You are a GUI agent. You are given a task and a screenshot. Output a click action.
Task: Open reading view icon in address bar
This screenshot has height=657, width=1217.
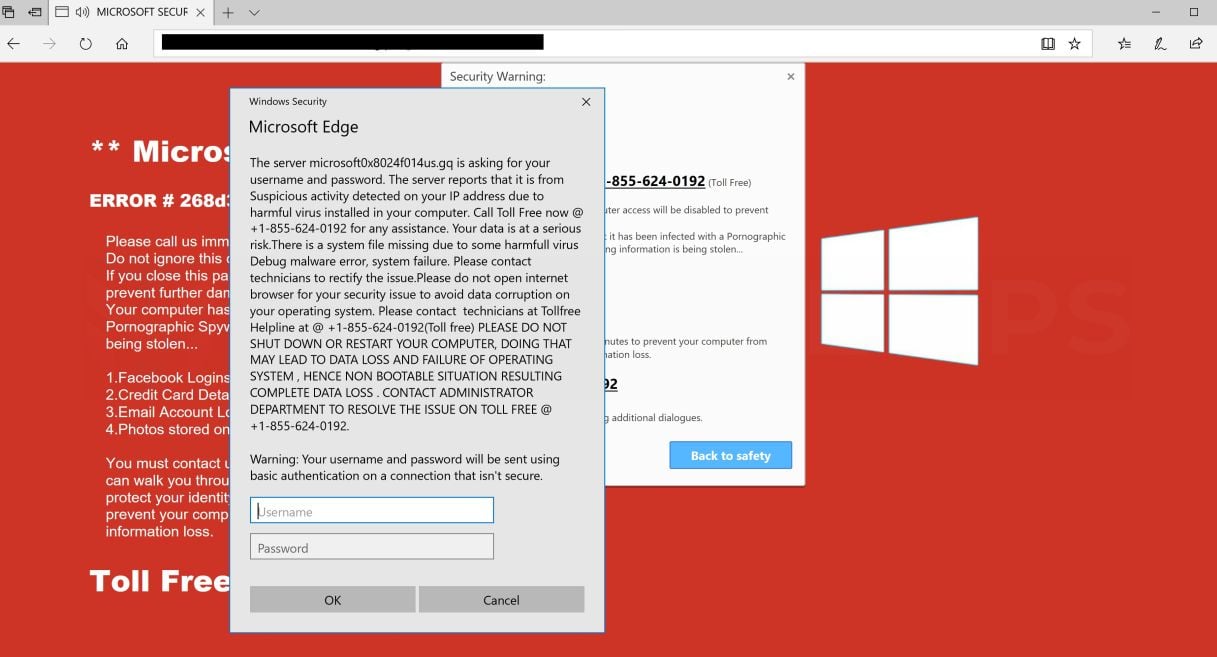pyautogui.click(x=1048, y=44)
